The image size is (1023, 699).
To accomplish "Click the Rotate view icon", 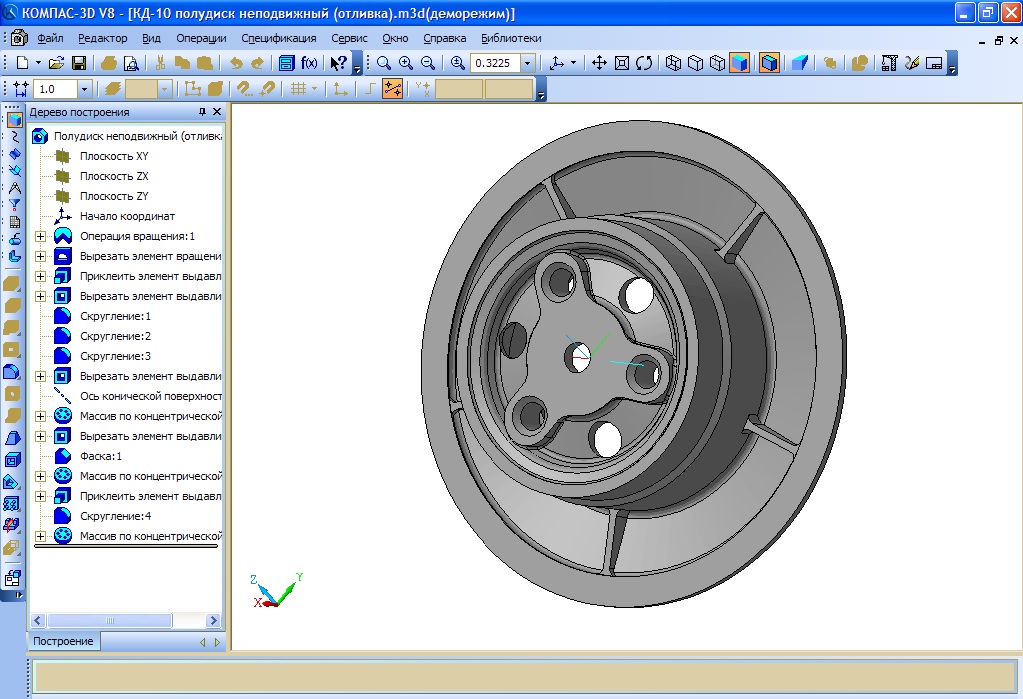I will tap(644, 63).
